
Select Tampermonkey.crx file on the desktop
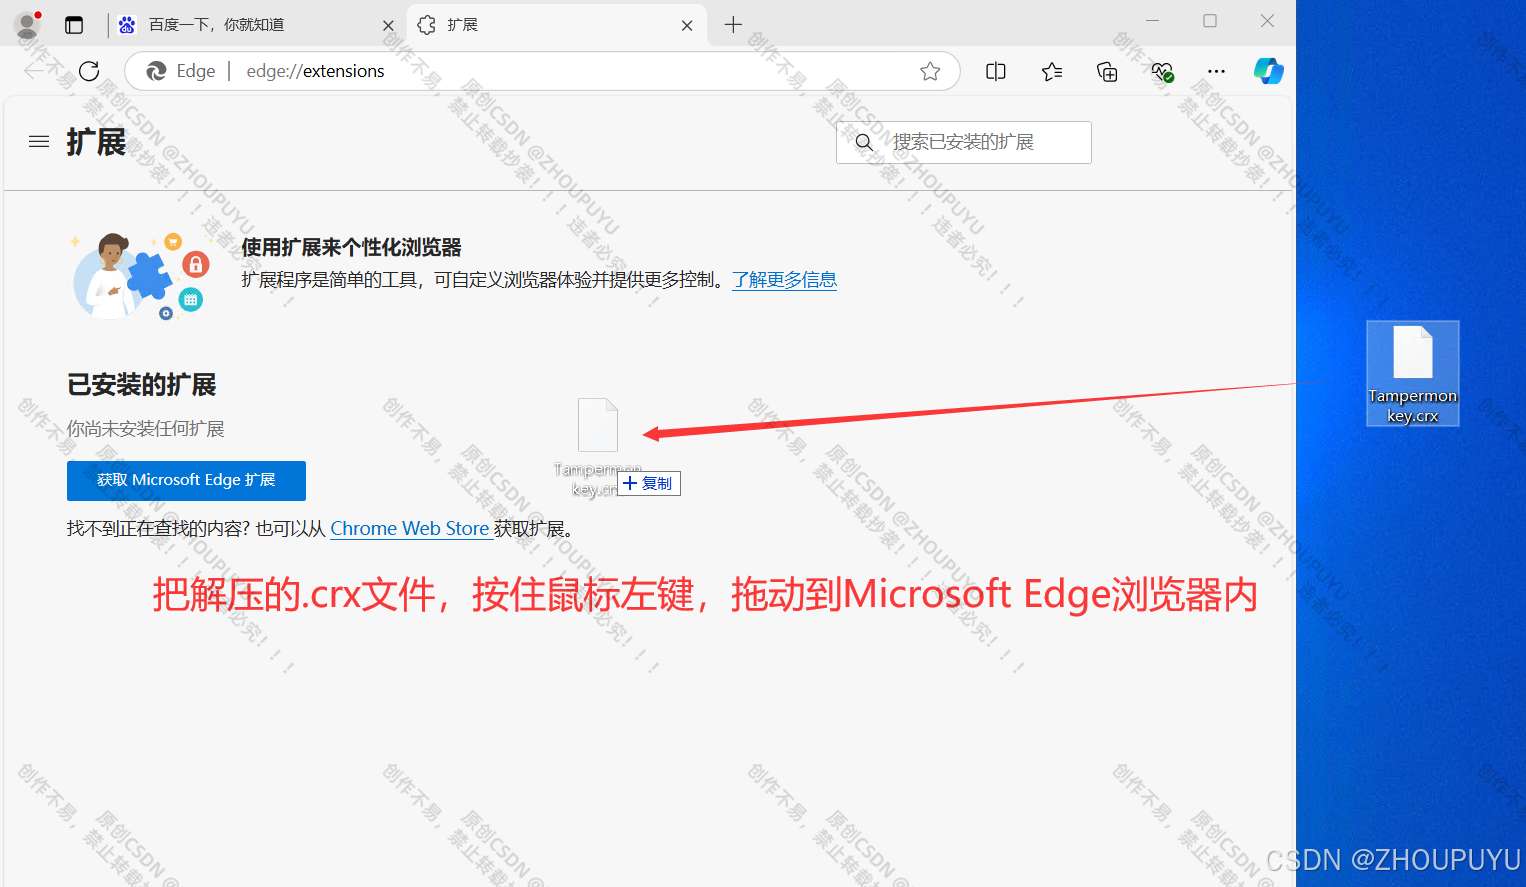coord(1413,373)
